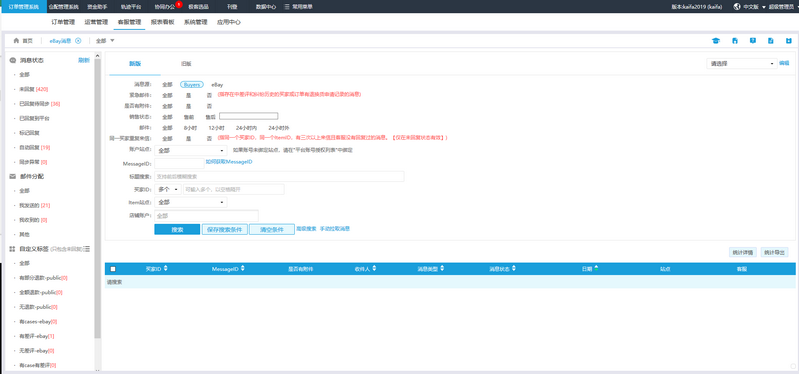Choose the 8小时 mail filter
The height and width of the screenshot is (374, 799).
coord(190,127)
